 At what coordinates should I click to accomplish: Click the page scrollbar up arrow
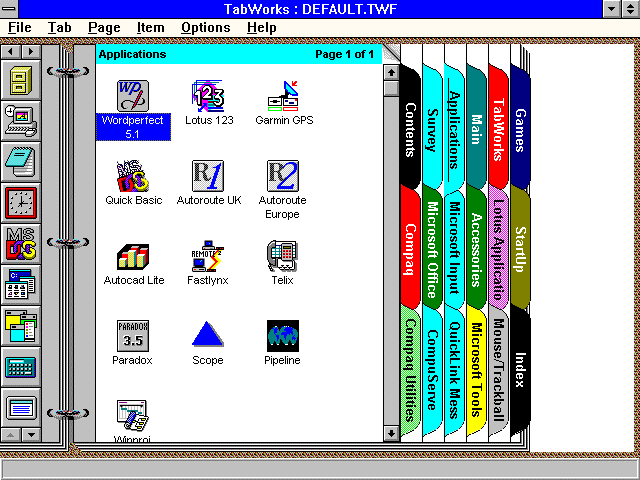pyautogui.click(x=391, y=73)
